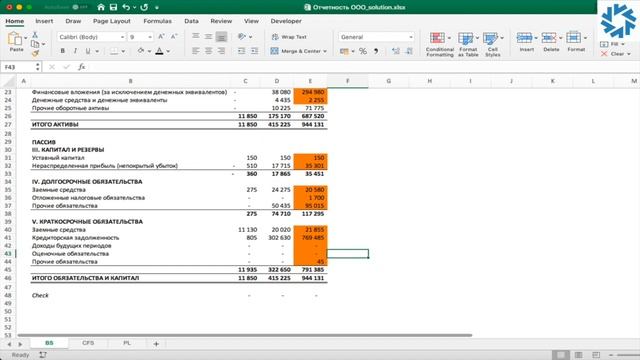Cancel formula entry with the X icon
640x360 pixels.
[x=52, y=67]
